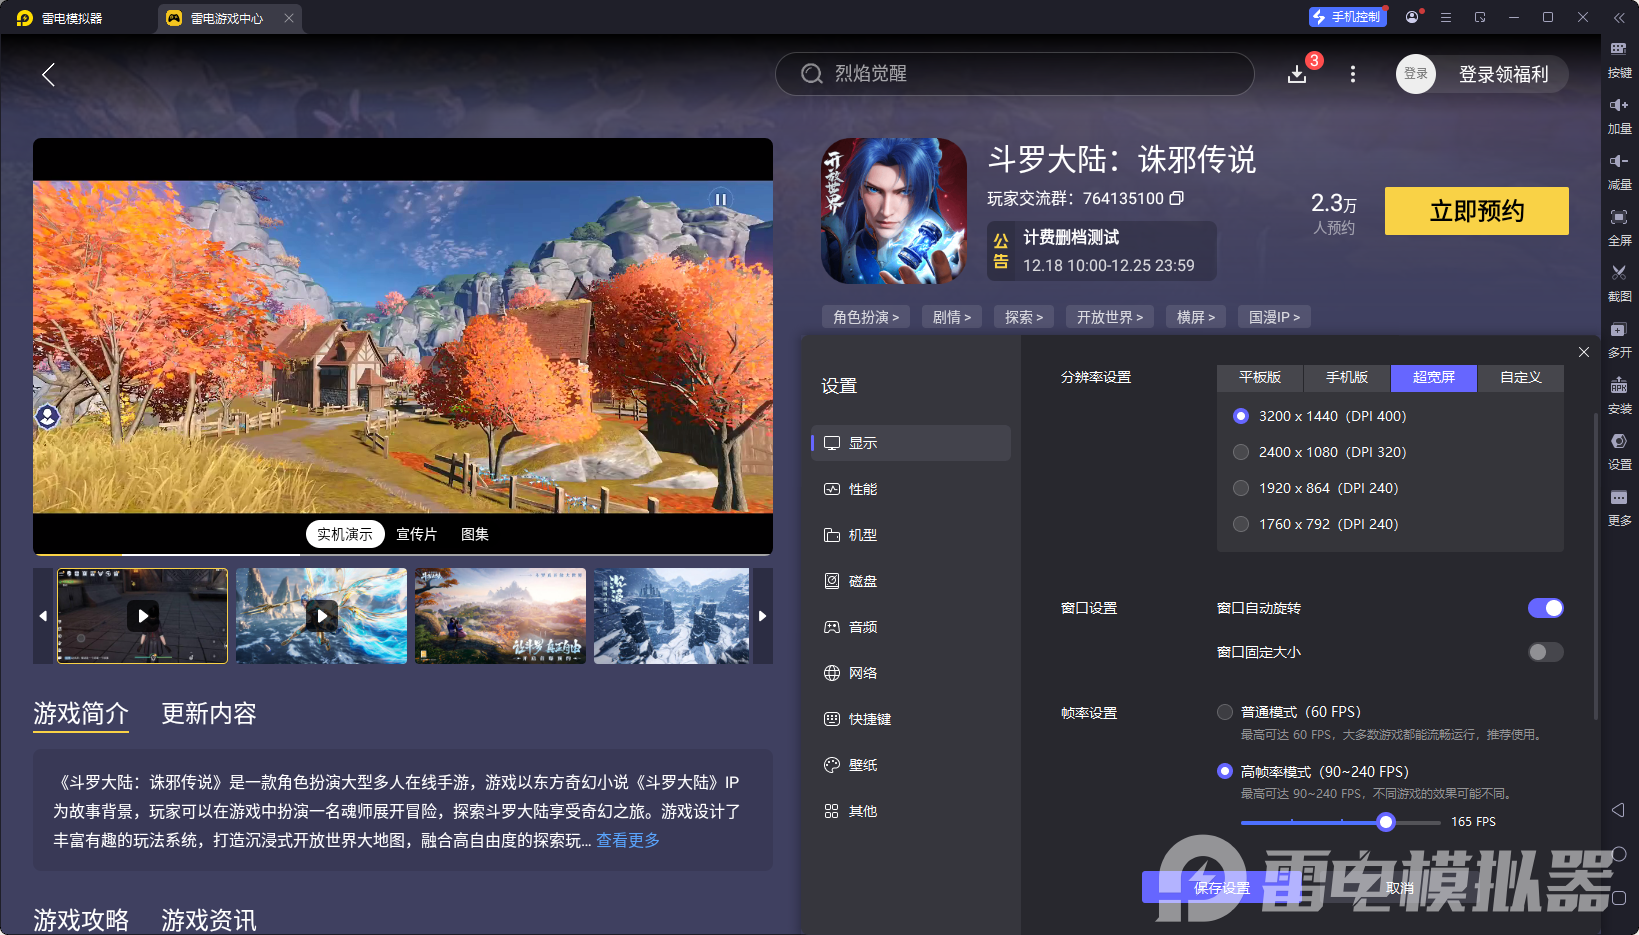Expand the 开放世界 game tag
Image resolution: width=1639 pixels, height=935 pixels.
click(x=1109, y=316)
